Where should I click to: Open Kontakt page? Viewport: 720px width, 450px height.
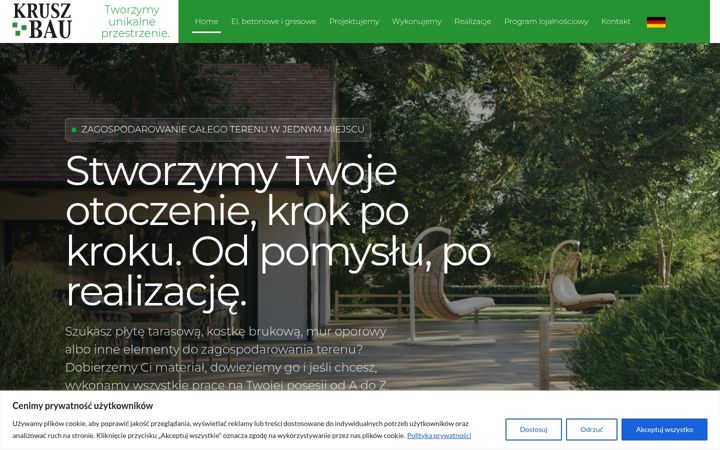click(x=615, y=21)
